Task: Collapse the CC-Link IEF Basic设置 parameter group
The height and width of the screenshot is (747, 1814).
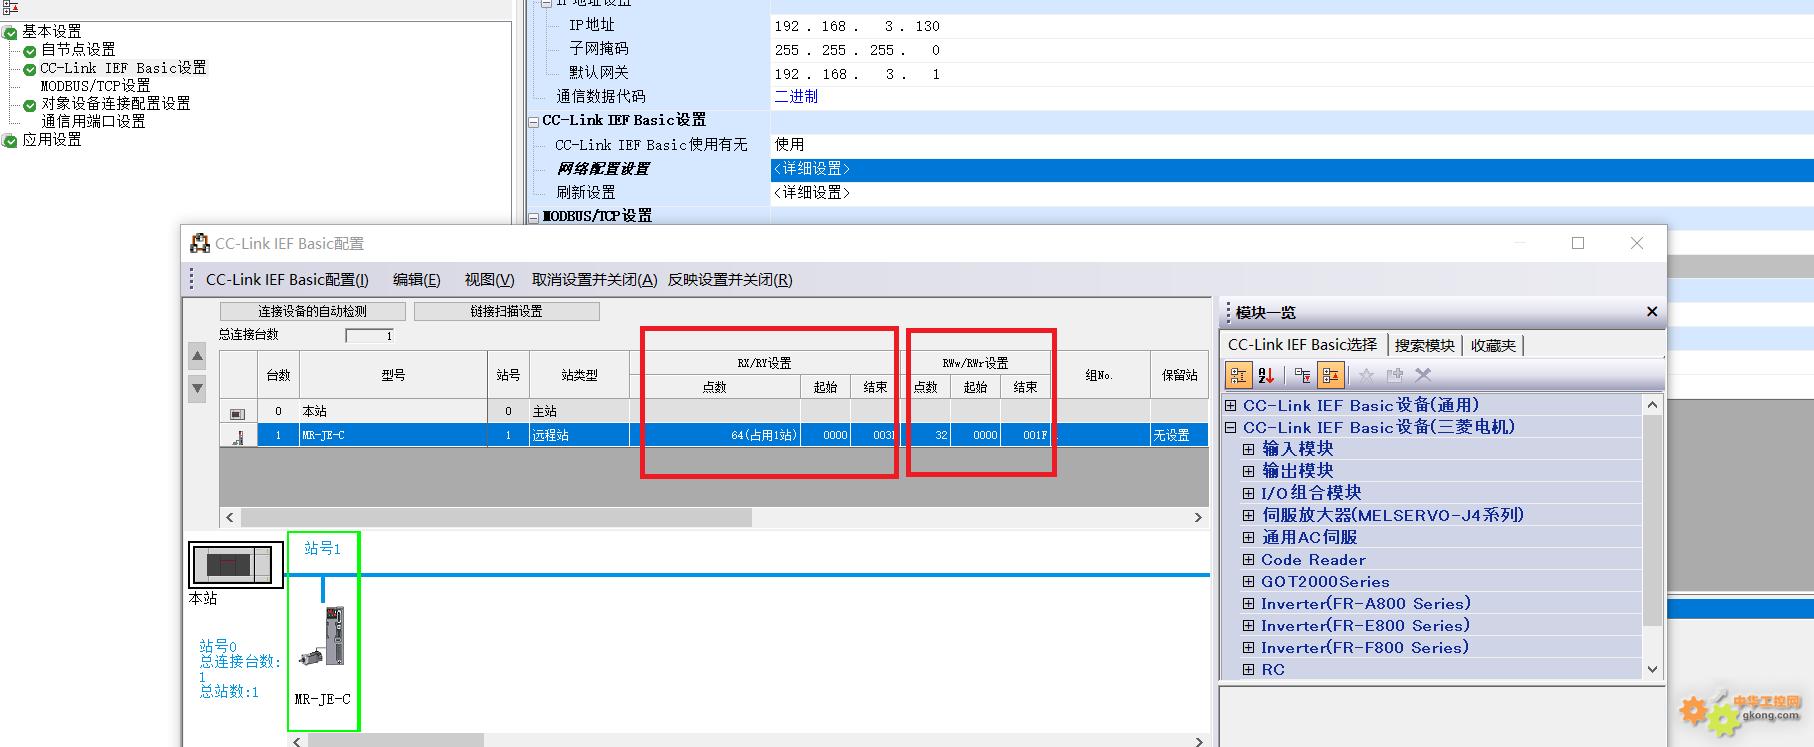Action: [x=533, y=122]
